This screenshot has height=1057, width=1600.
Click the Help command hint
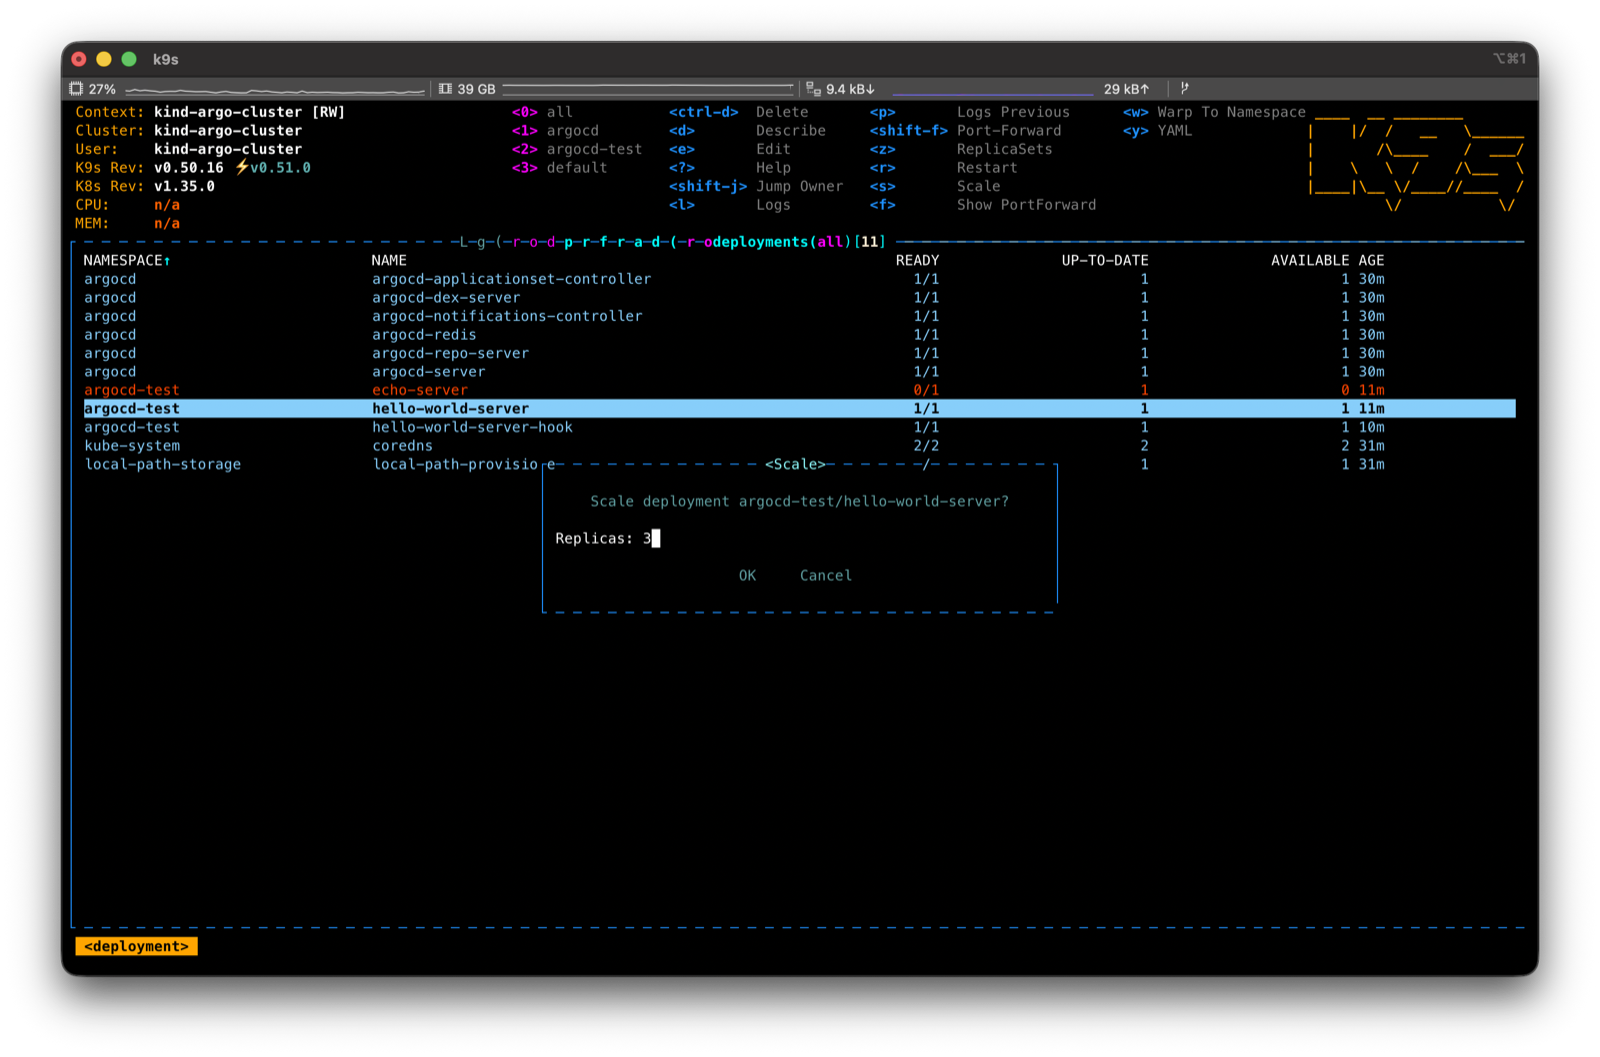pos(772,167)
